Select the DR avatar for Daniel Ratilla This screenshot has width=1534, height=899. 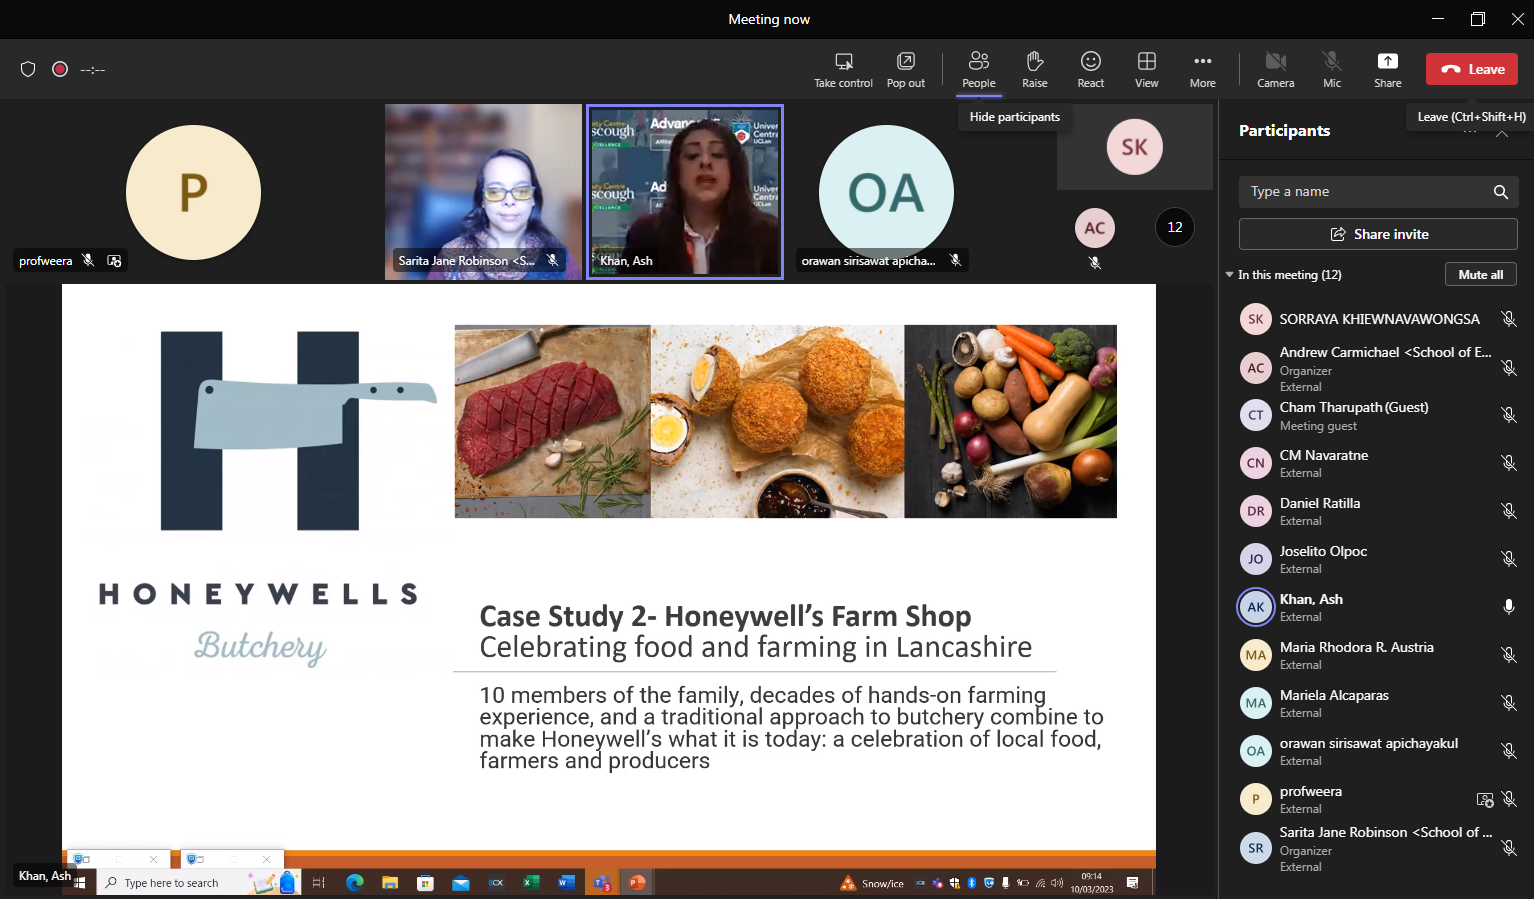click(1256, 511)
